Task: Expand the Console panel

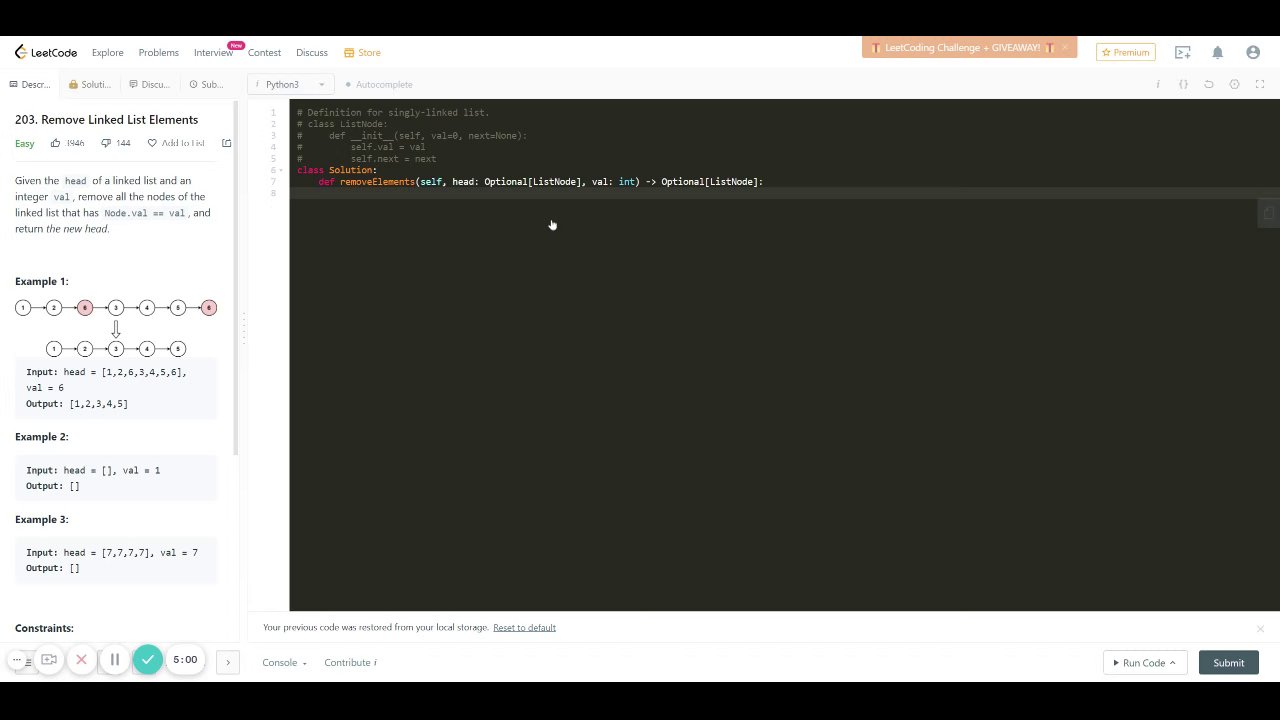Action: (284, 662)
